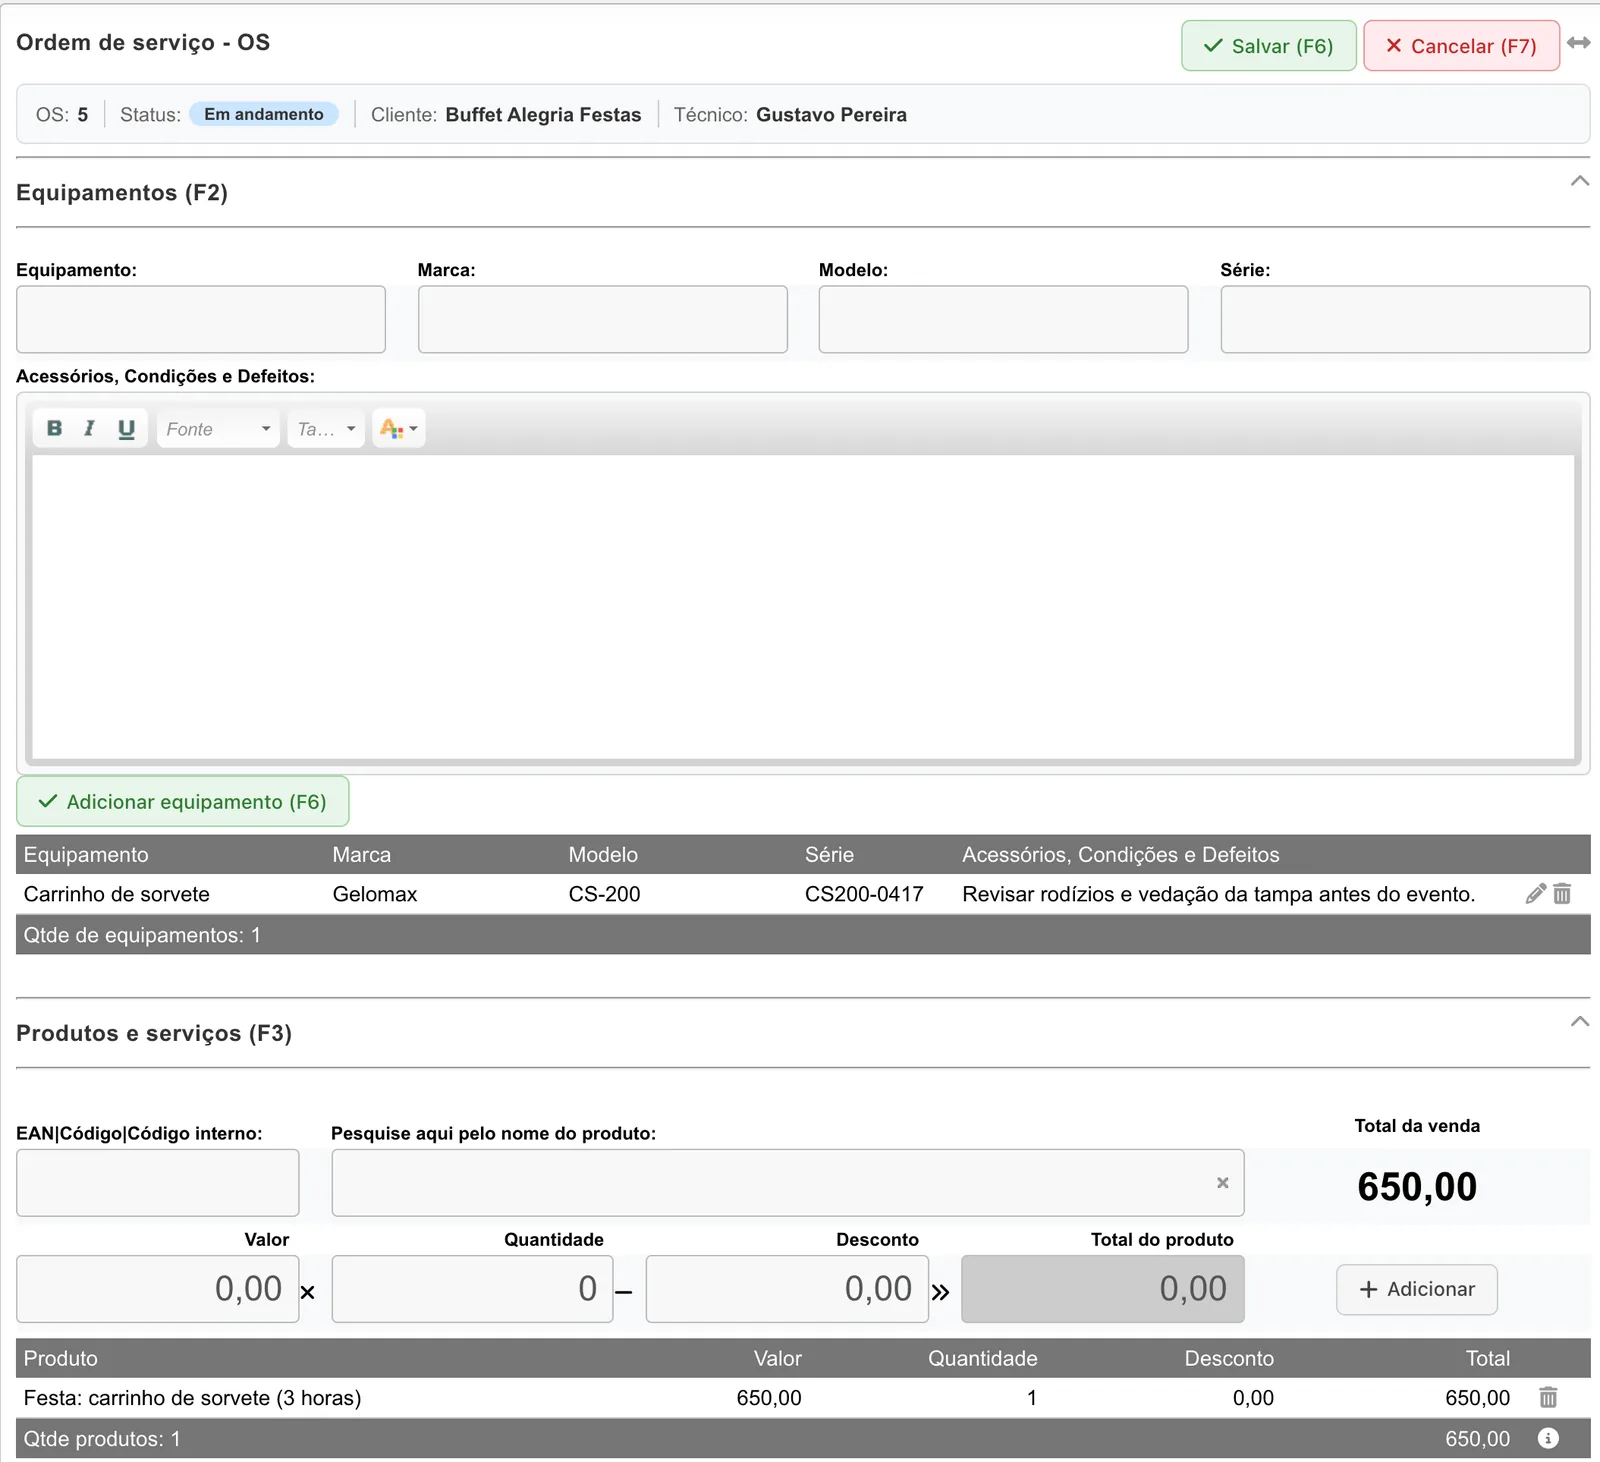Toggle underline formatting in the editor
This screenshot has height=1462, width=1600.
tap(126, 428)
